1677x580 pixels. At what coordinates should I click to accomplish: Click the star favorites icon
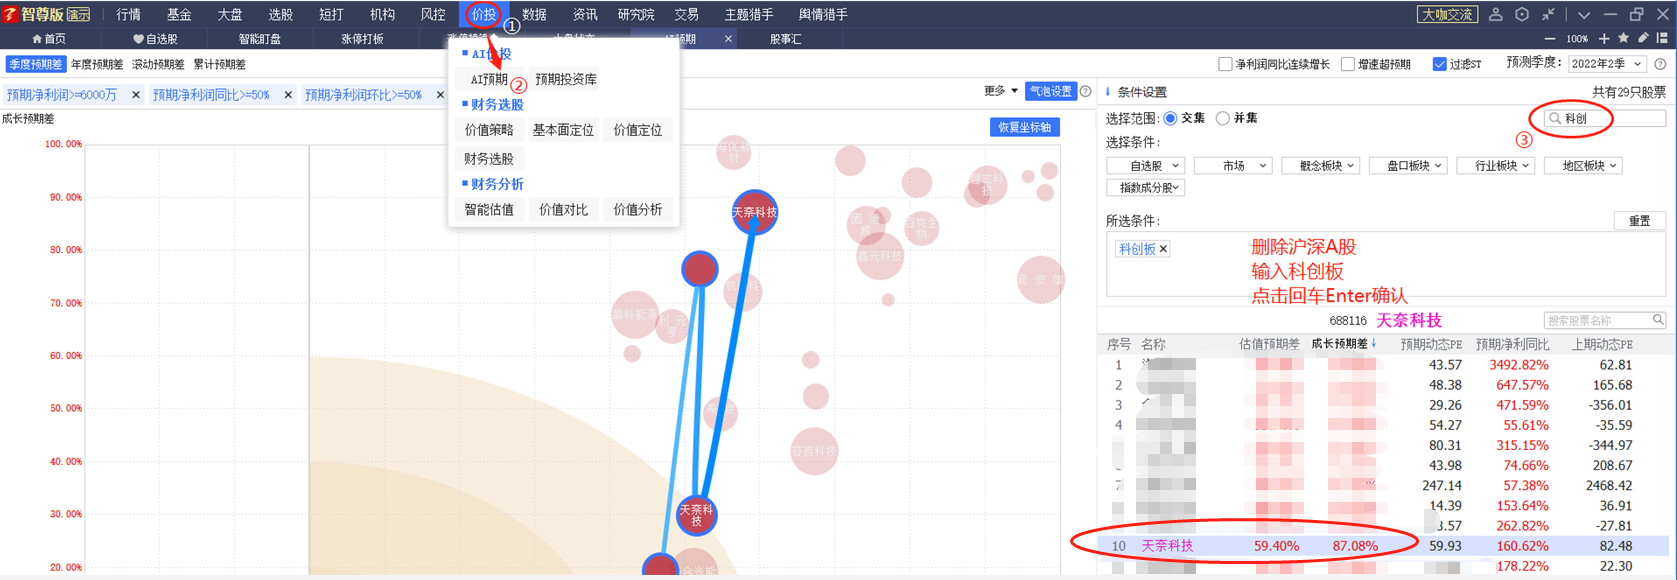tap(1623, 39)
